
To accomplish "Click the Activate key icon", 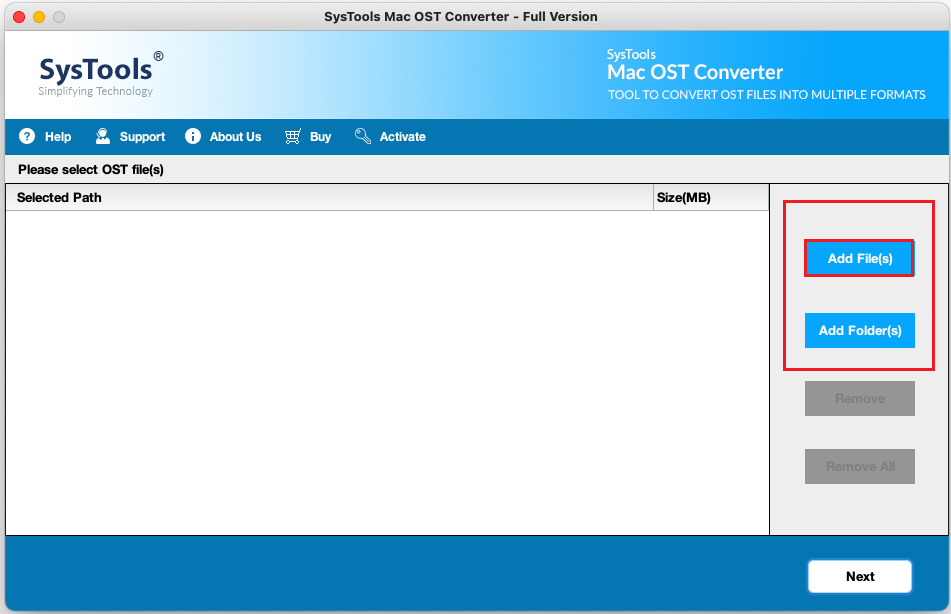I will pos(363,137).
